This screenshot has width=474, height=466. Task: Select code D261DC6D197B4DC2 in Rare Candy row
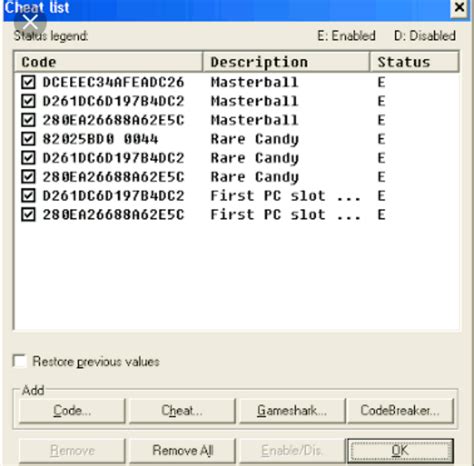(113, 158)
